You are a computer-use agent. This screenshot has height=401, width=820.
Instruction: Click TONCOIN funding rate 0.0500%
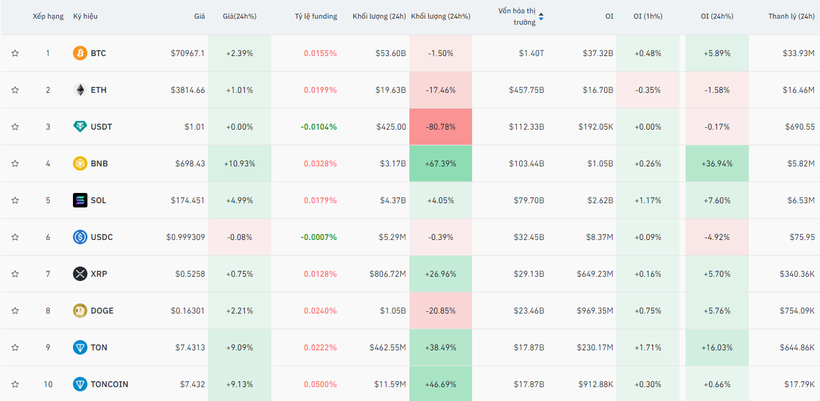coord(320,384)
